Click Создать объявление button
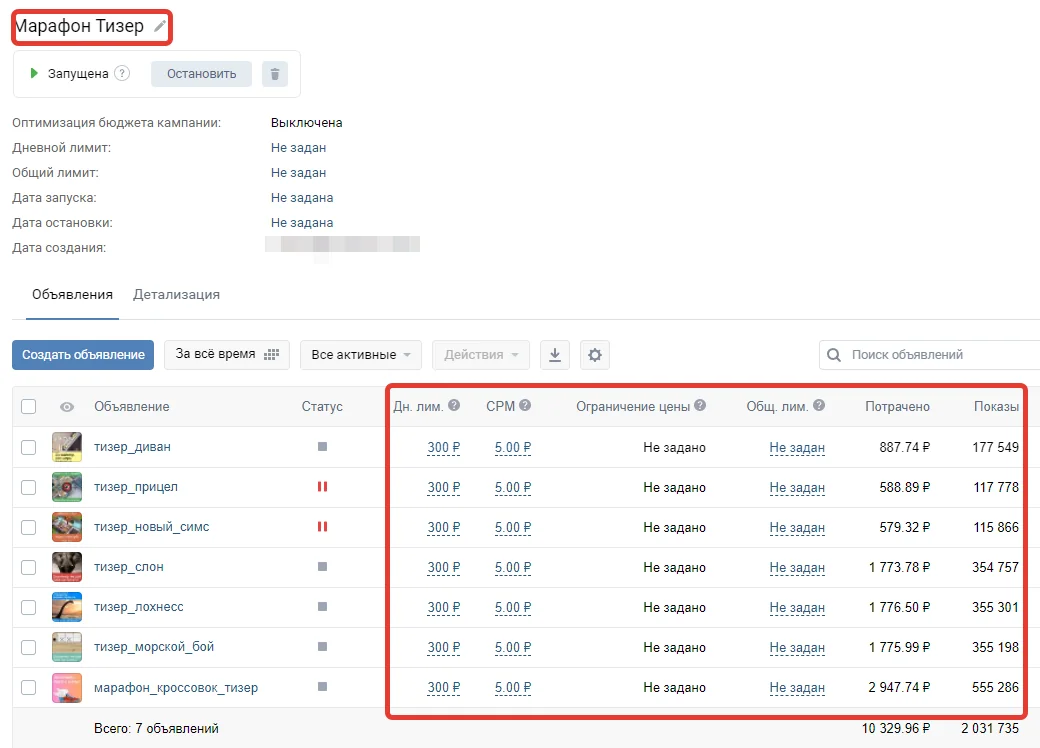The width and height of the screenshot is (1040, 748). (x=83, y=355)
